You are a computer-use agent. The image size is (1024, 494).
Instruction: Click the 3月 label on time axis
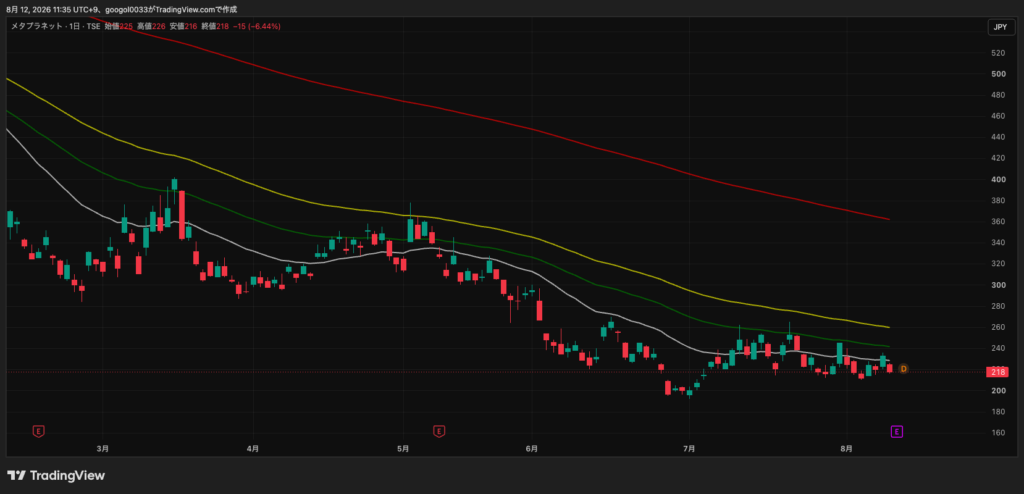[103, 449]
